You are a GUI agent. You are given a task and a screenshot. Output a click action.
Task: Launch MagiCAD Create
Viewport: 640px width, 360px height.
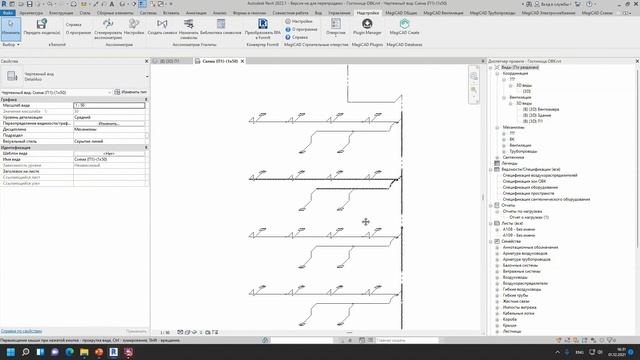(404, 27)
